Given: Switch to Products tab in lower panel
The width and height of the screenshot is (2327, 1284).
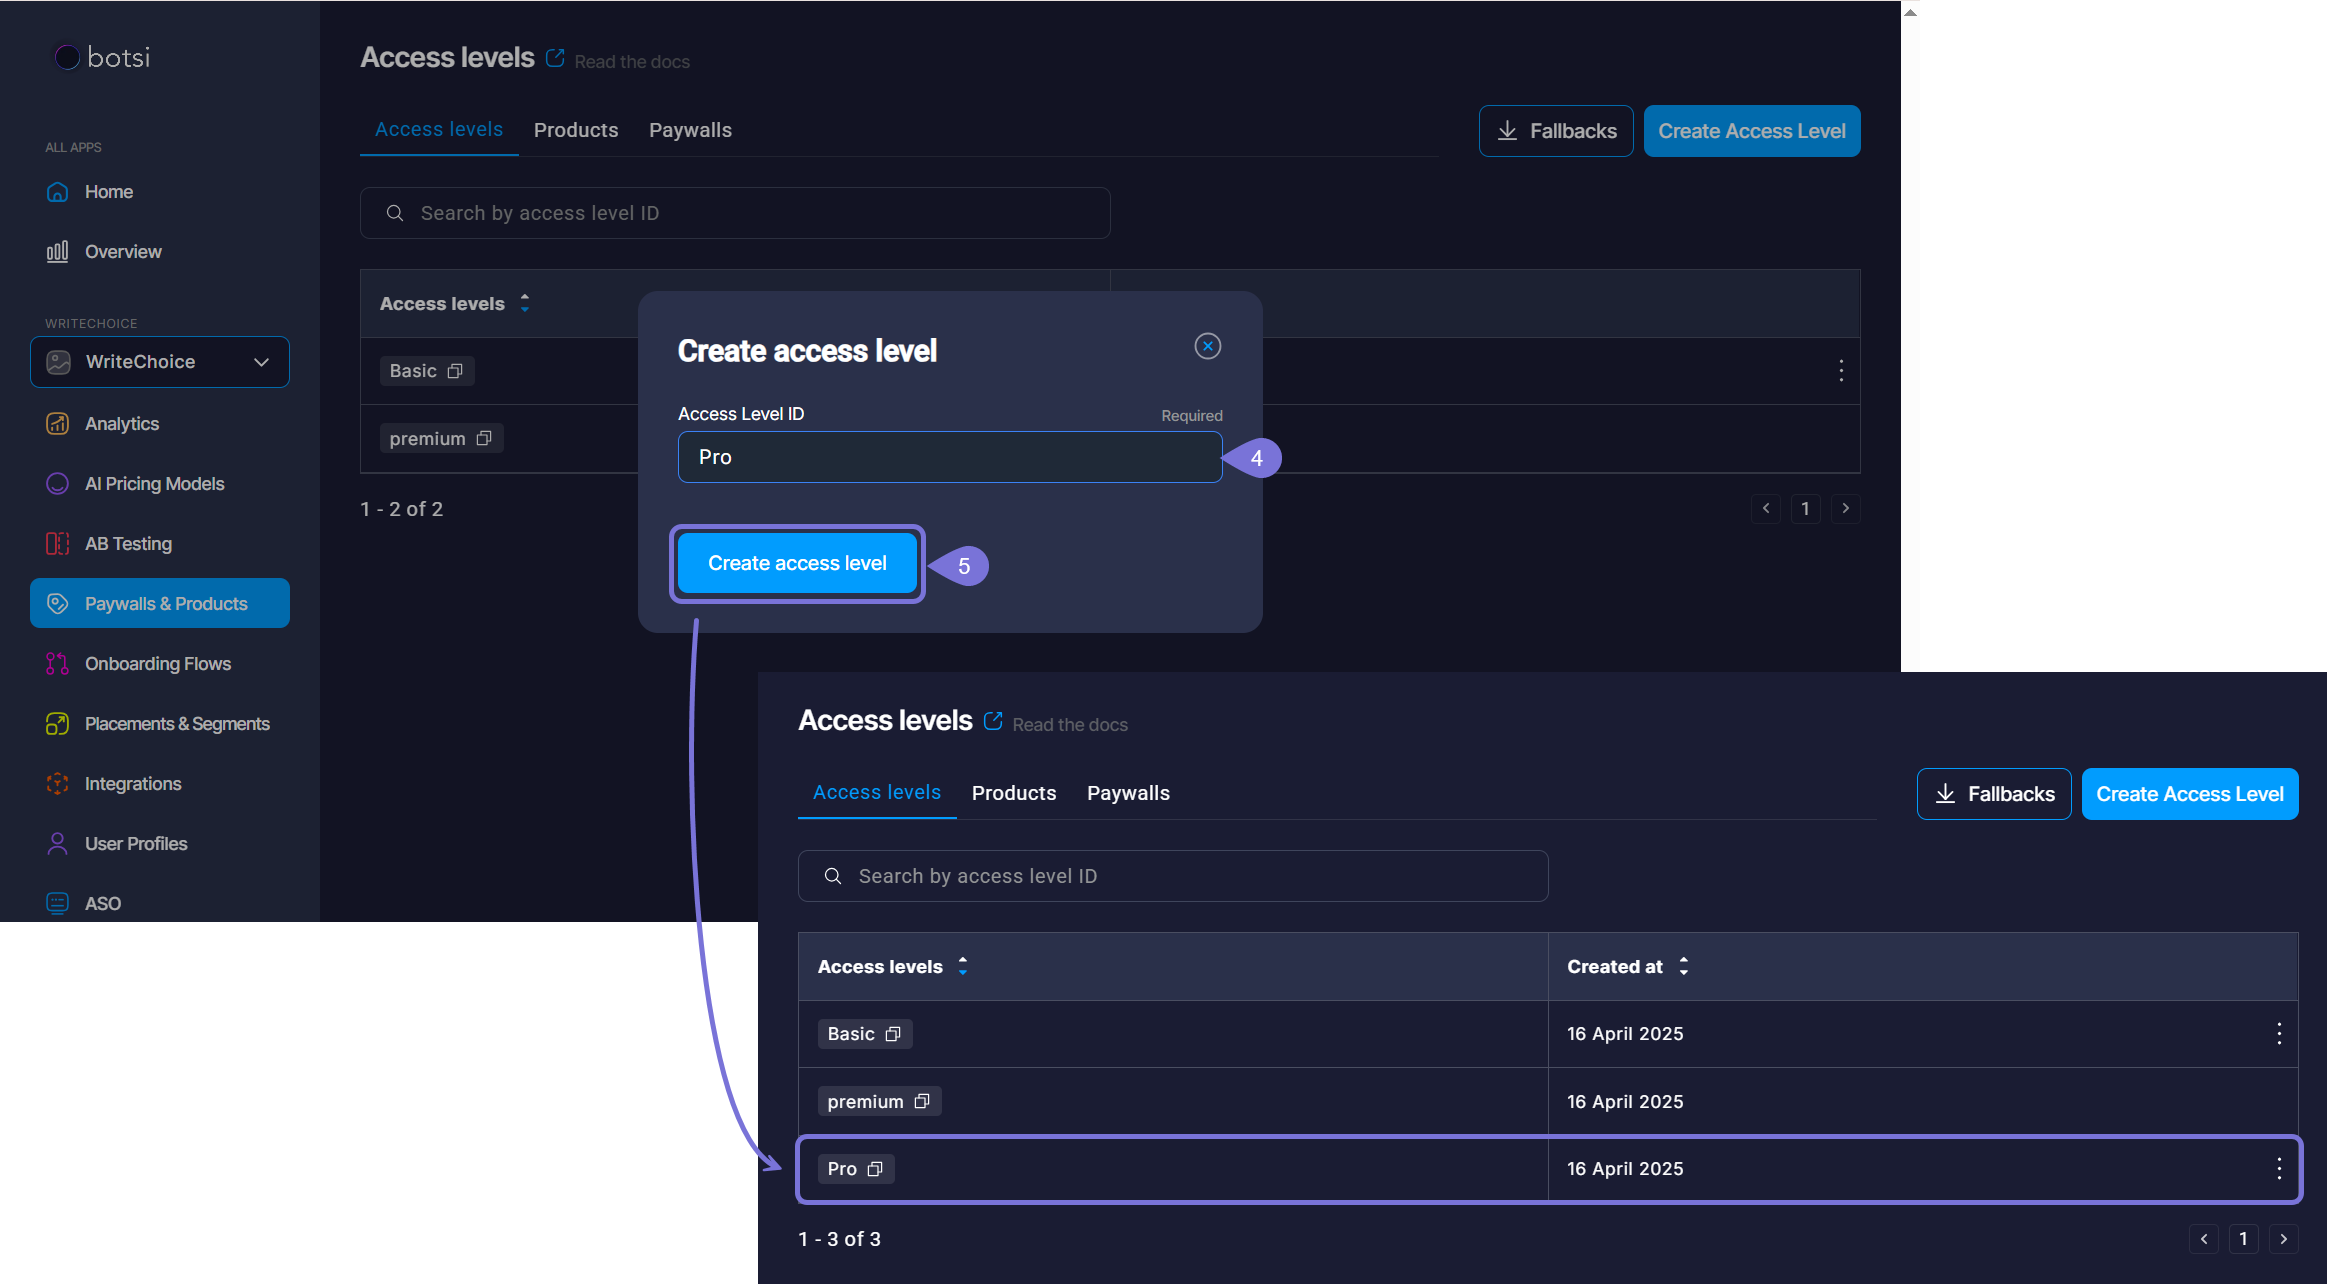Looking at the screenshot, I should coord(1013,793).
